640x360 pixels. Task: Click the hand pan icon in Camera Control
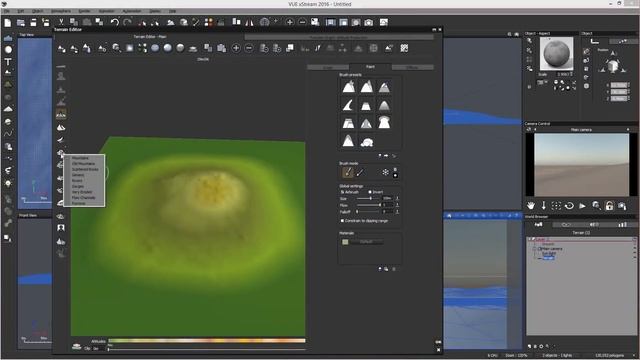pyautogui.click(x=531, y=206)
